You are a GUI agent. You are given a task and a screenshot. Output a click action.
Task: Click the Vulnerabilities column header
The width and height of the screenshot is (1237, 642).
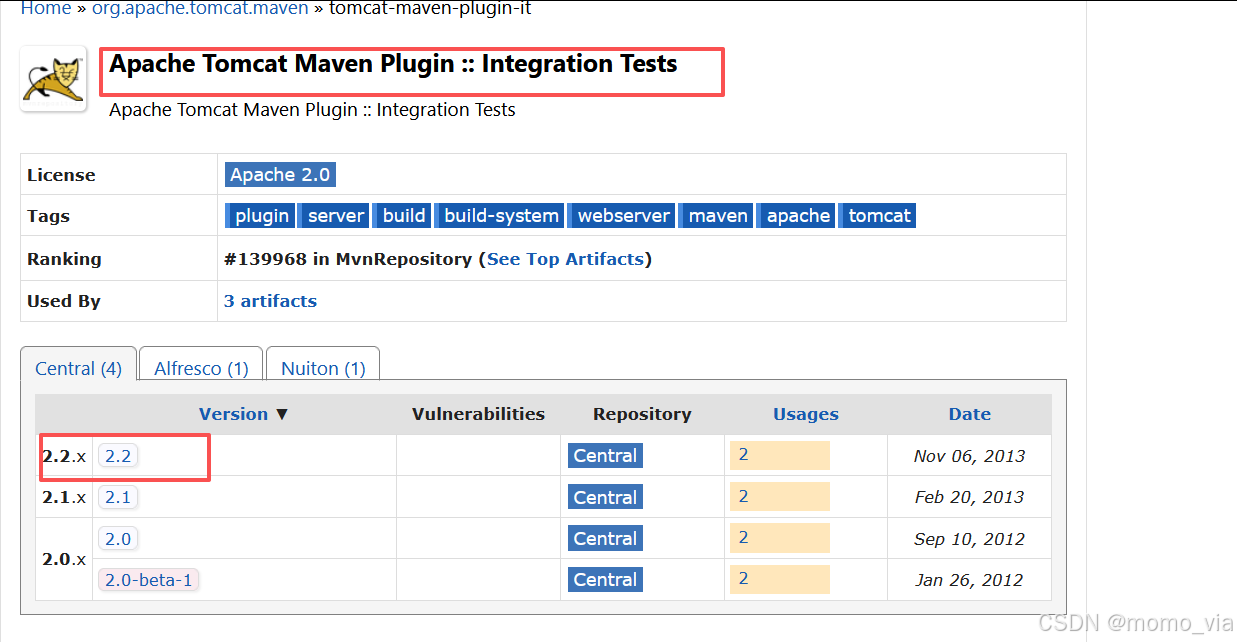point(479,414)
